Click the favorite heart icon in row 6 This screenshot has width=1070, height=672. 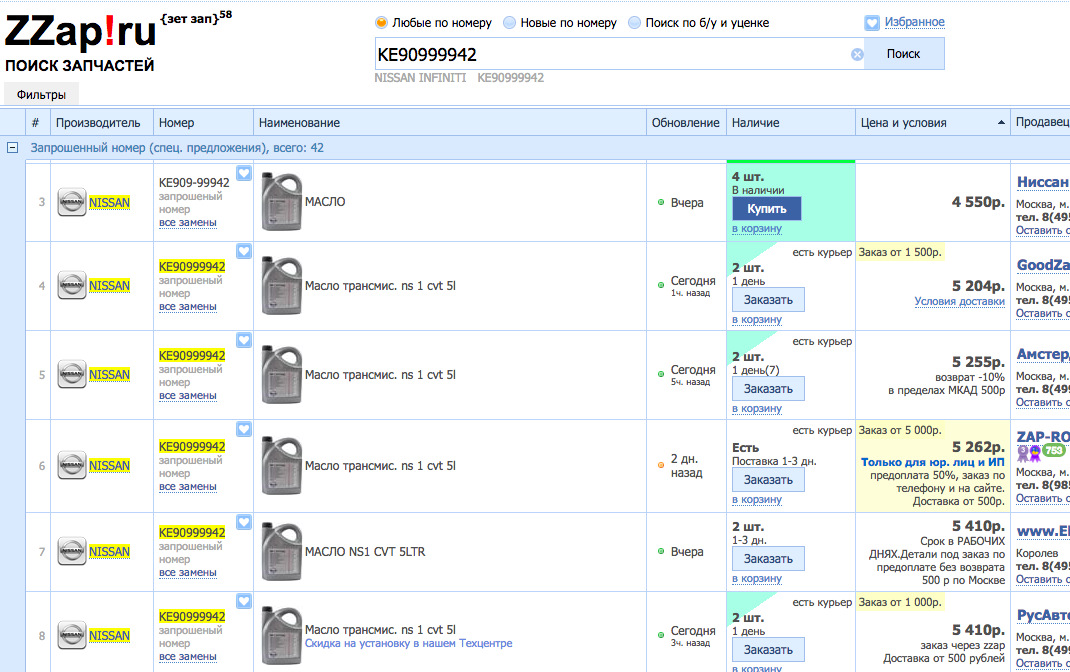(244, 429)
